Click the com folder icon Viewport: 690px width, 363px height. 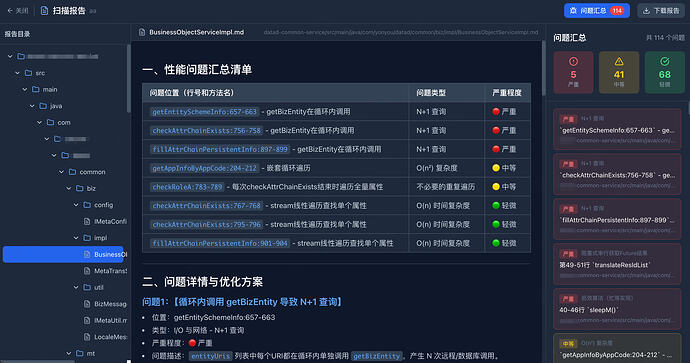click(51, 122)
